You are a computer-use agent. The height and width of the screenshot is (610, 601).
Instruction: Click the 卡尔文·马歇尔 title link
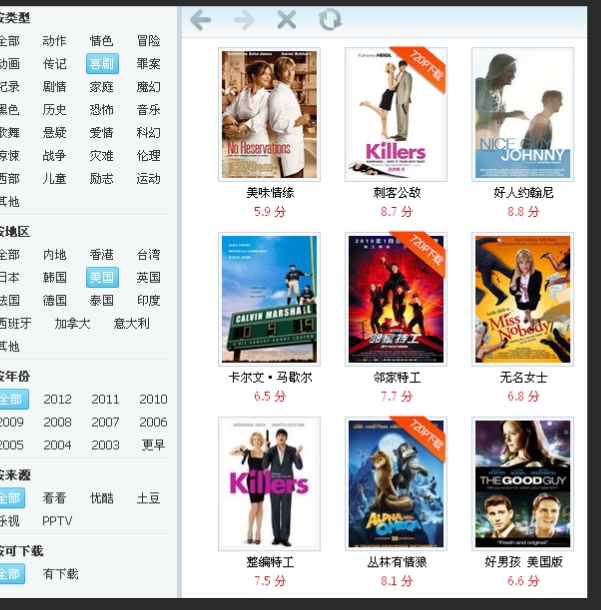(x=270, y=377)
